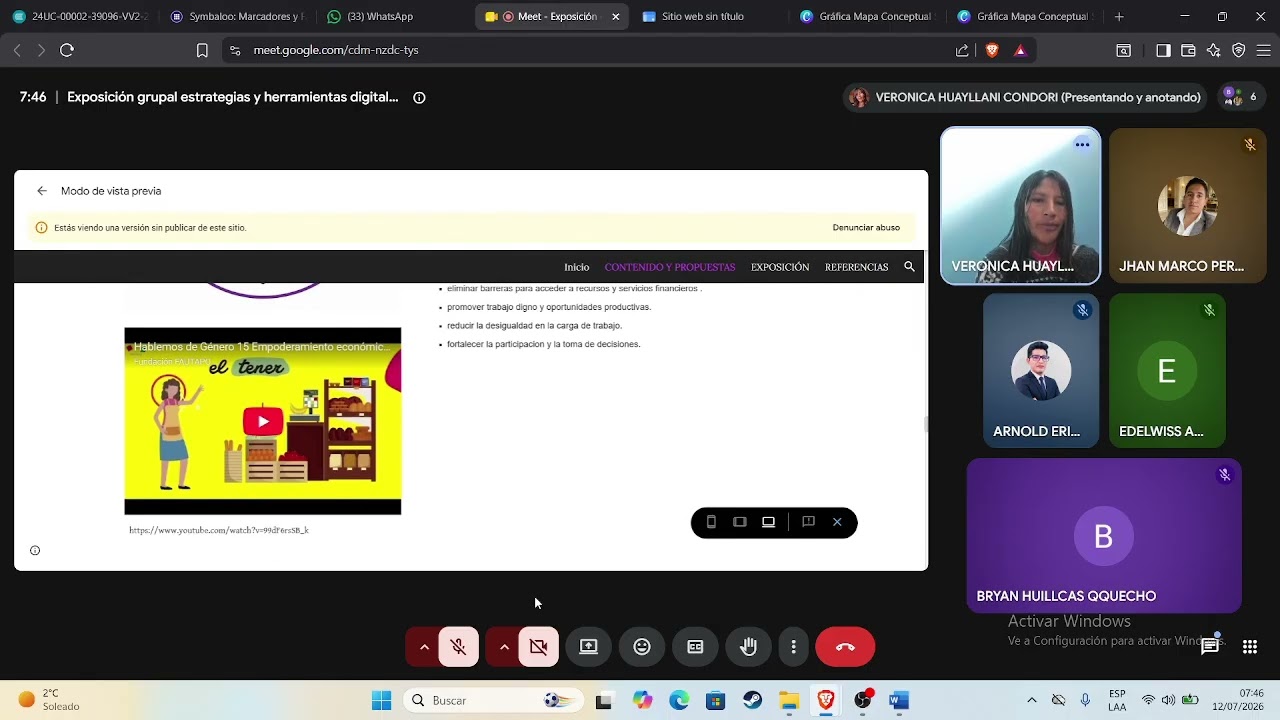Open the meeting chat panel

(1210, 646)
